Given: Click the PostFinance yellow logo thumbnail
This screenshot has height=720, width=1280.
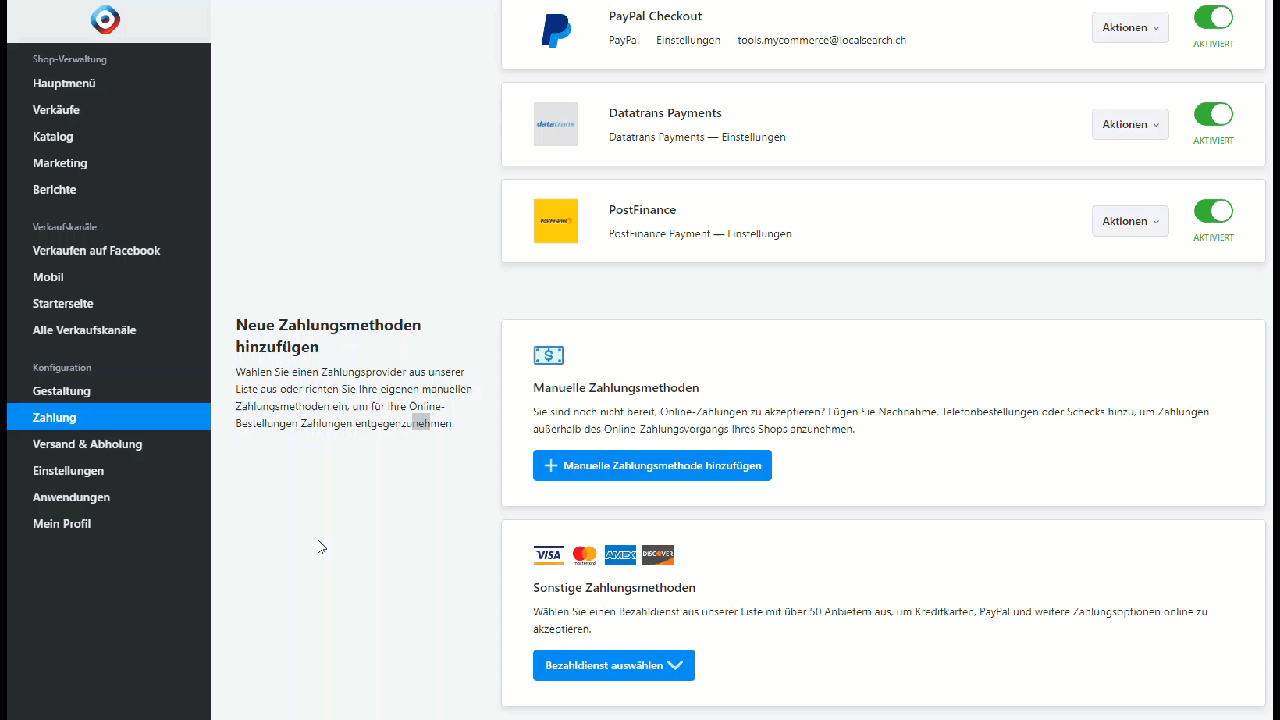Looking at the screenshot, I should click(556, 221).
